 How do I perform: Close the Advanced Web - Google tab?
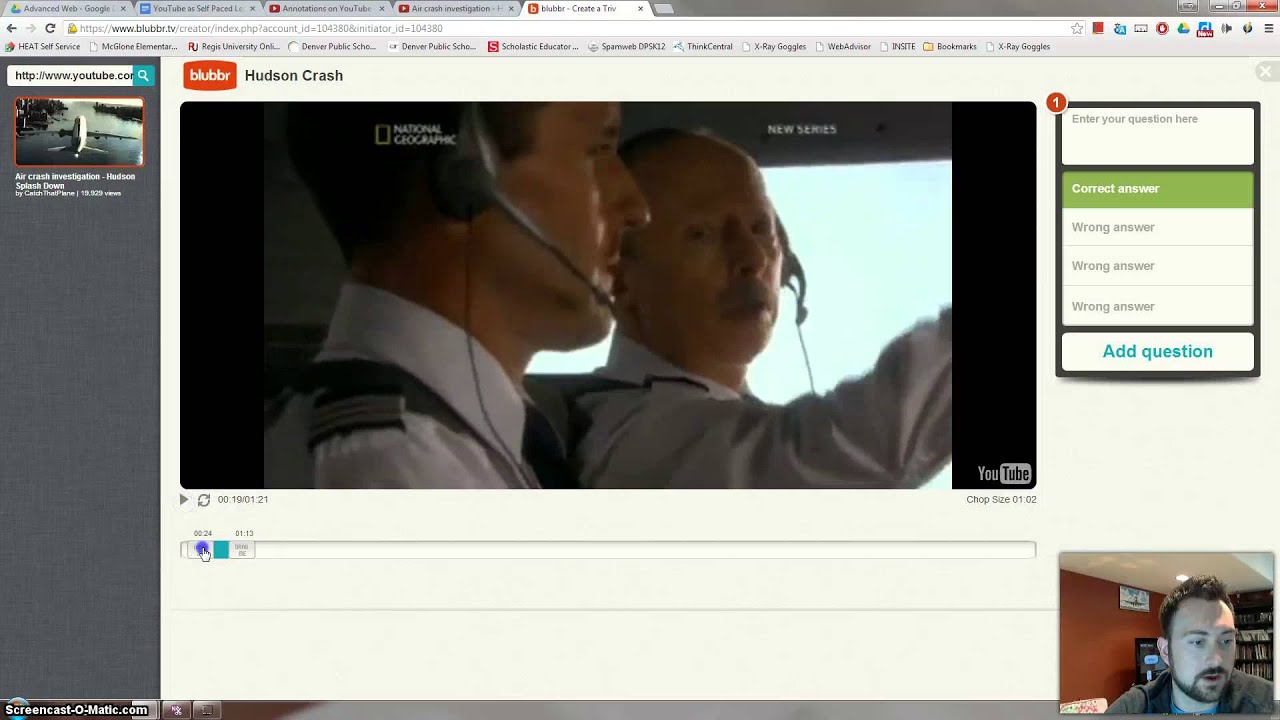[x=123, y=9]
